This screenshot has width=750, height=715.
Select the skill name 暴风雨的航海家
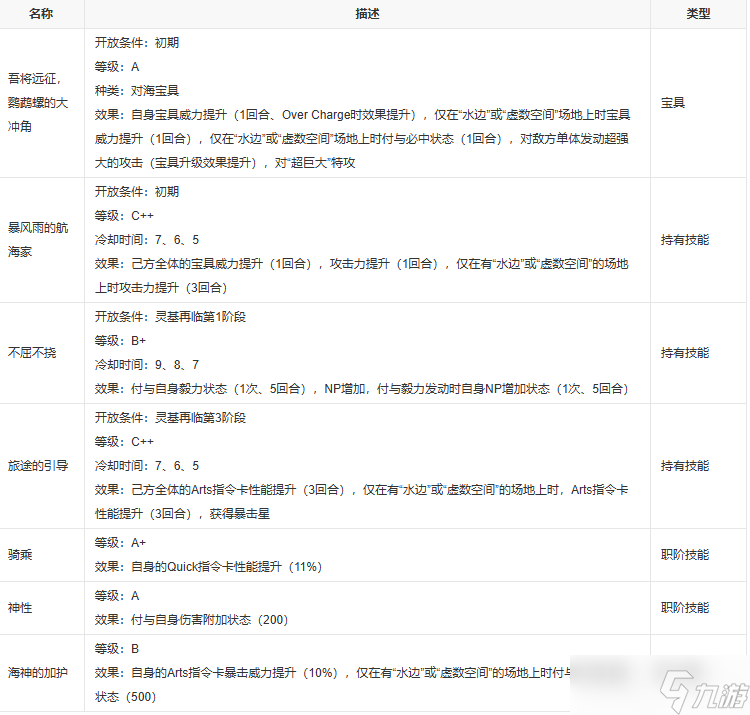[x=38, y=240]
